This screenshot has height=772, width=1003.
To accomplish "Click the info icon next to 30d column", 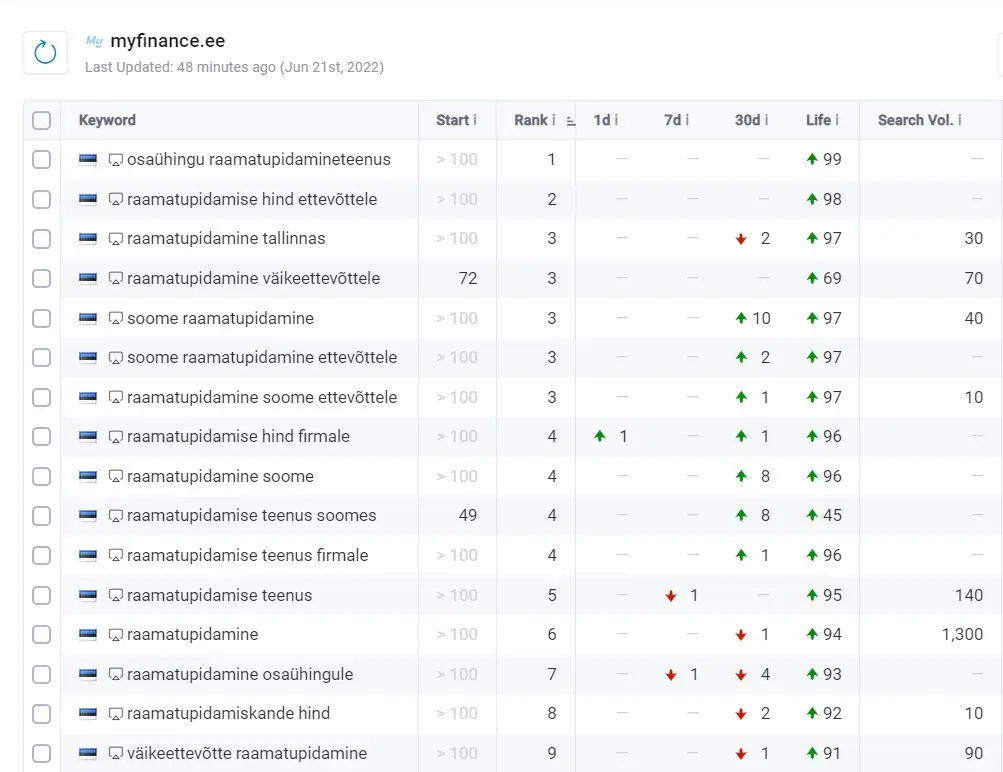I will [x=766, y=120].
